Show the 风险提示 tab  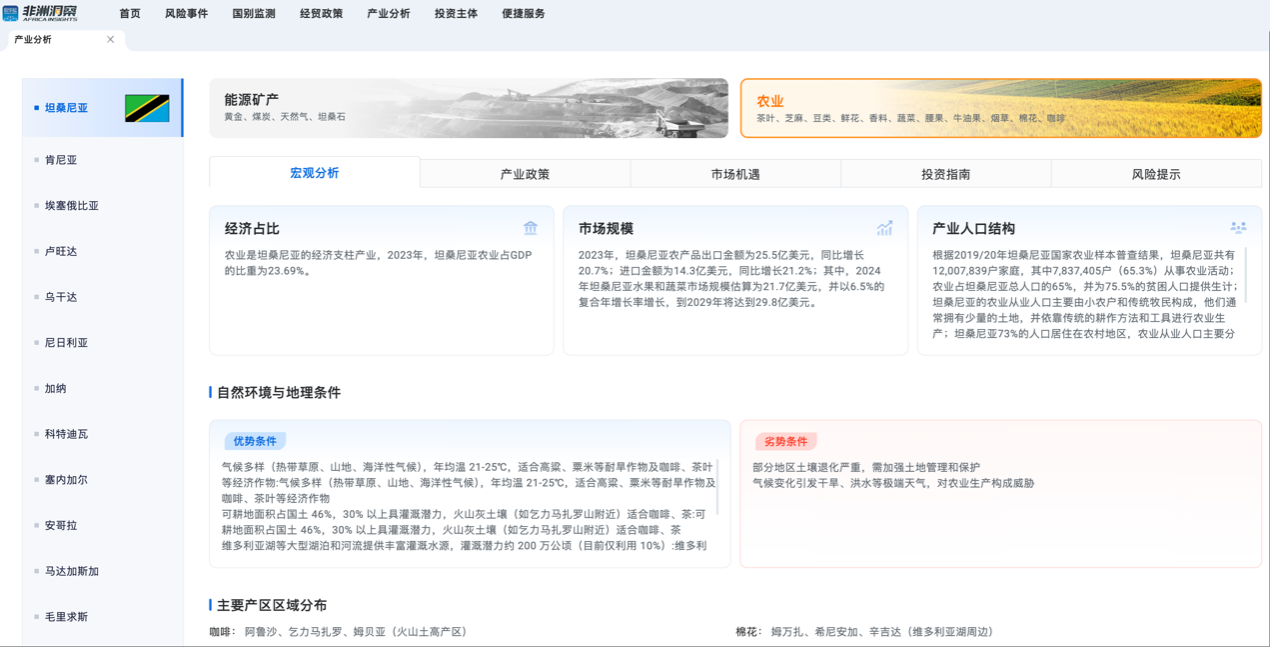click(1156, 174)
